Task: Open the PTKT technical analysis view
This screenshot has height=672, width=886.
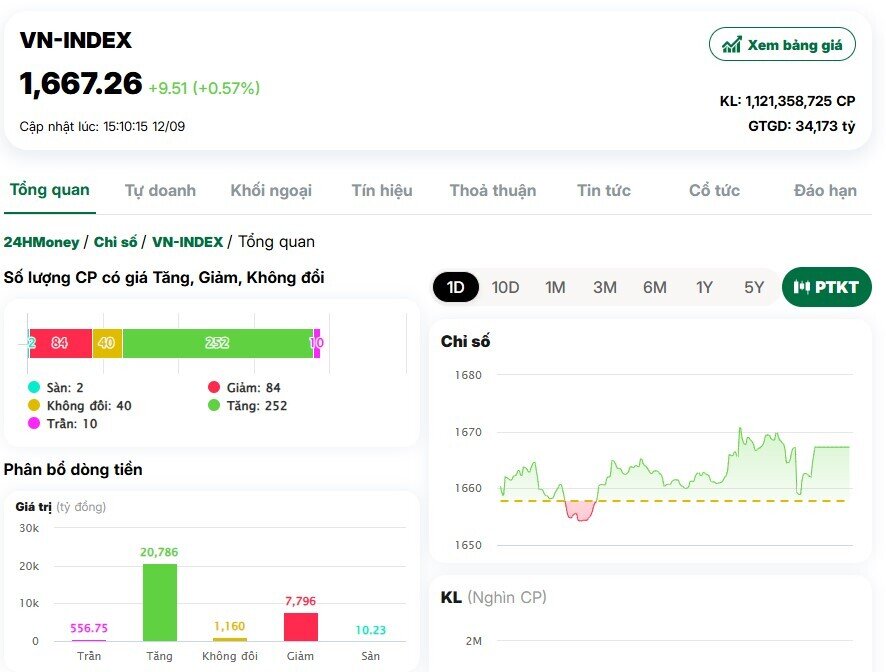Action: pos(827,287)
